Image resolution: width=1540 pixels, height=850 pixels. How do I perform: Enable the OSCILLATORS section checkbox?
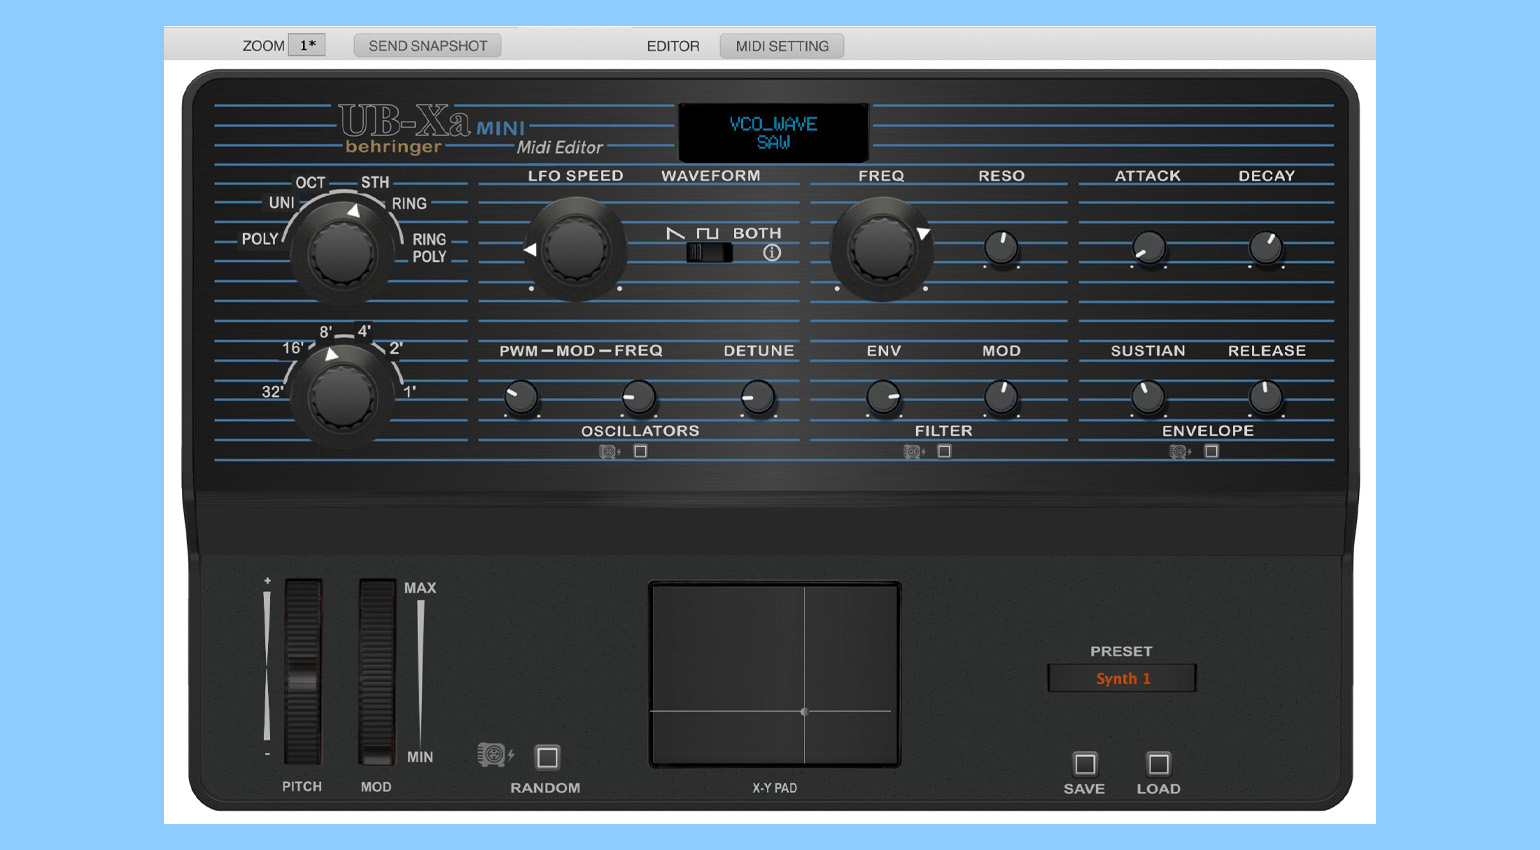click(641, 452)
